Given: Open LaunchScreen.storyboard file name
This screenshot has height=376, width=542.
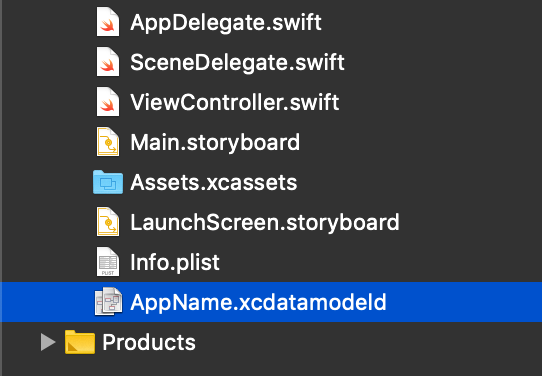Looking at the screenshot, I should [x=265, y=222].
